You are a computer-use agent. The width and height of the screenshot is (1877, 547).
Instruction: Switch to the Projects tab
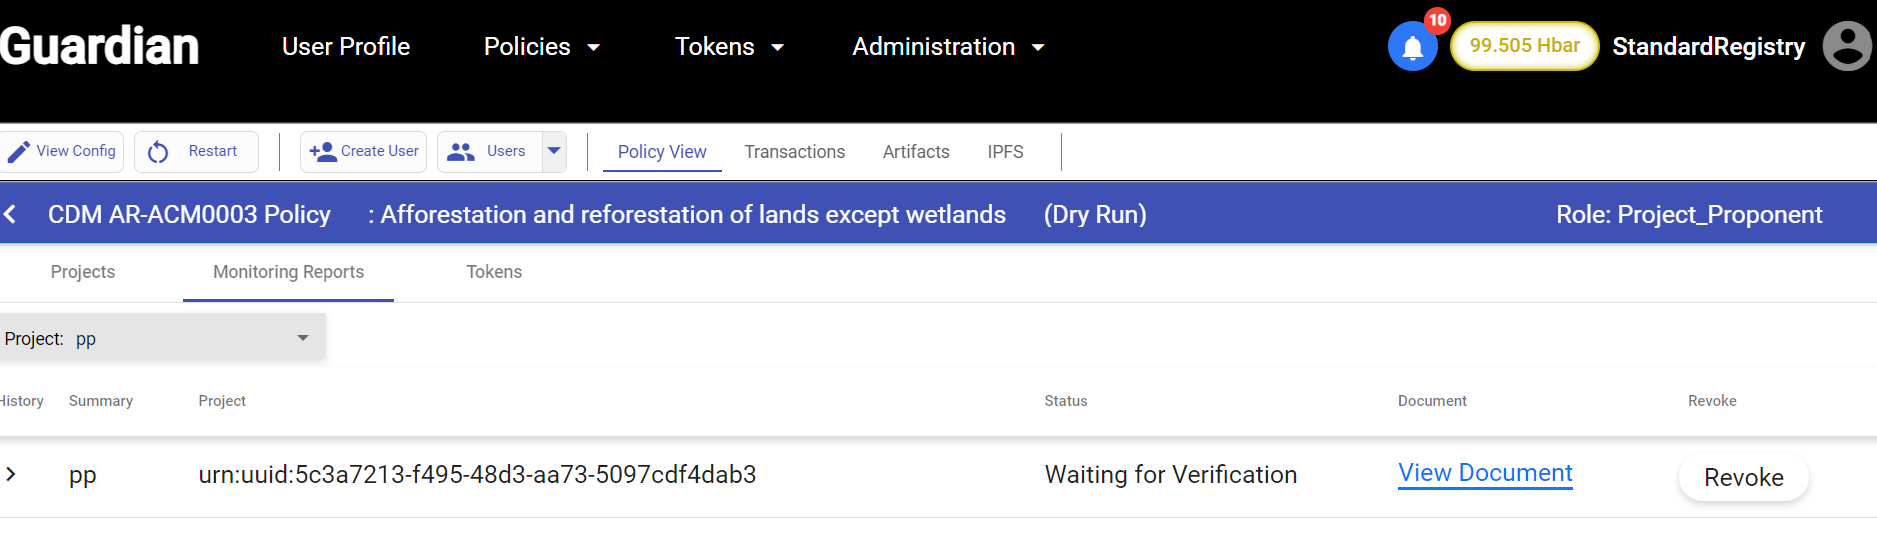(83, 272)
